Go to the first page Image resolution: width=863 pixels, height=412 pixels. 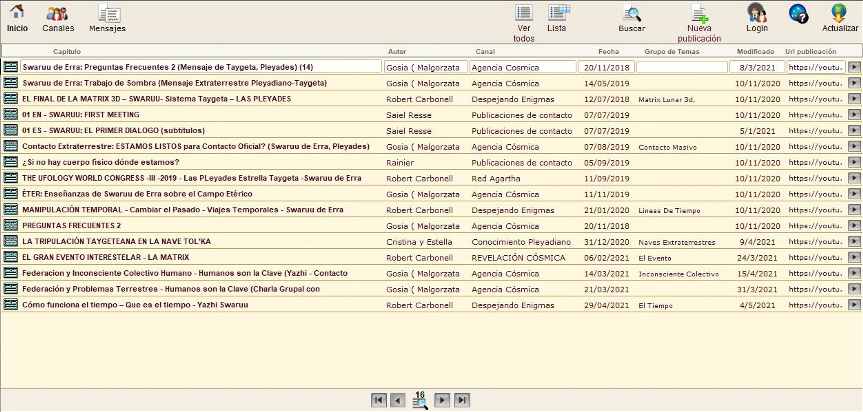pyautogui.click(x=379, y=400)
